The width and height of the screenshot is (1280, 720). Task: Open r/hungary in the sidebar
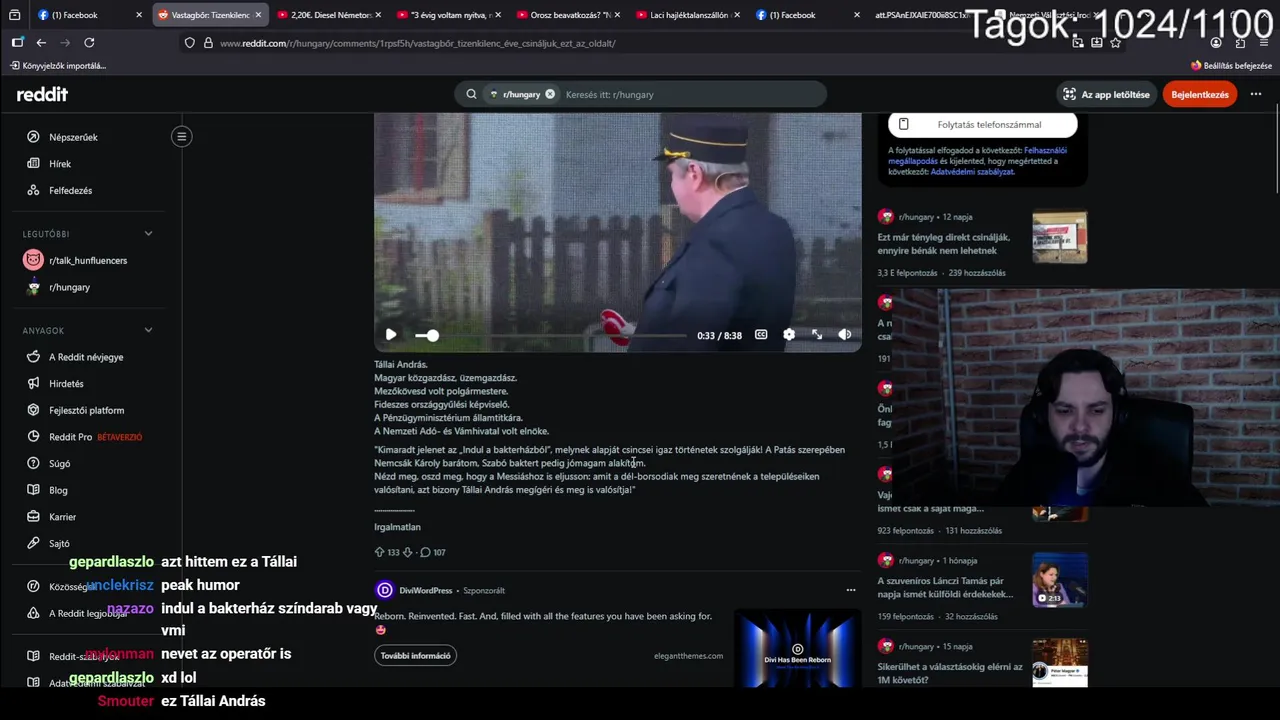pyautogui.click(x=69, y=287)
